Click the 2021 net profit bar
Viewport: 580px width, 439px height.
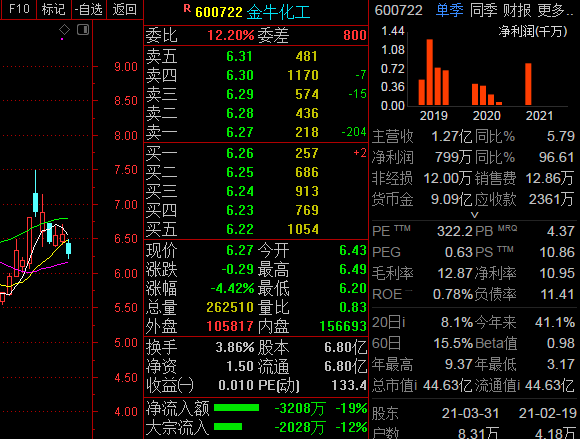tap(528, 84)
